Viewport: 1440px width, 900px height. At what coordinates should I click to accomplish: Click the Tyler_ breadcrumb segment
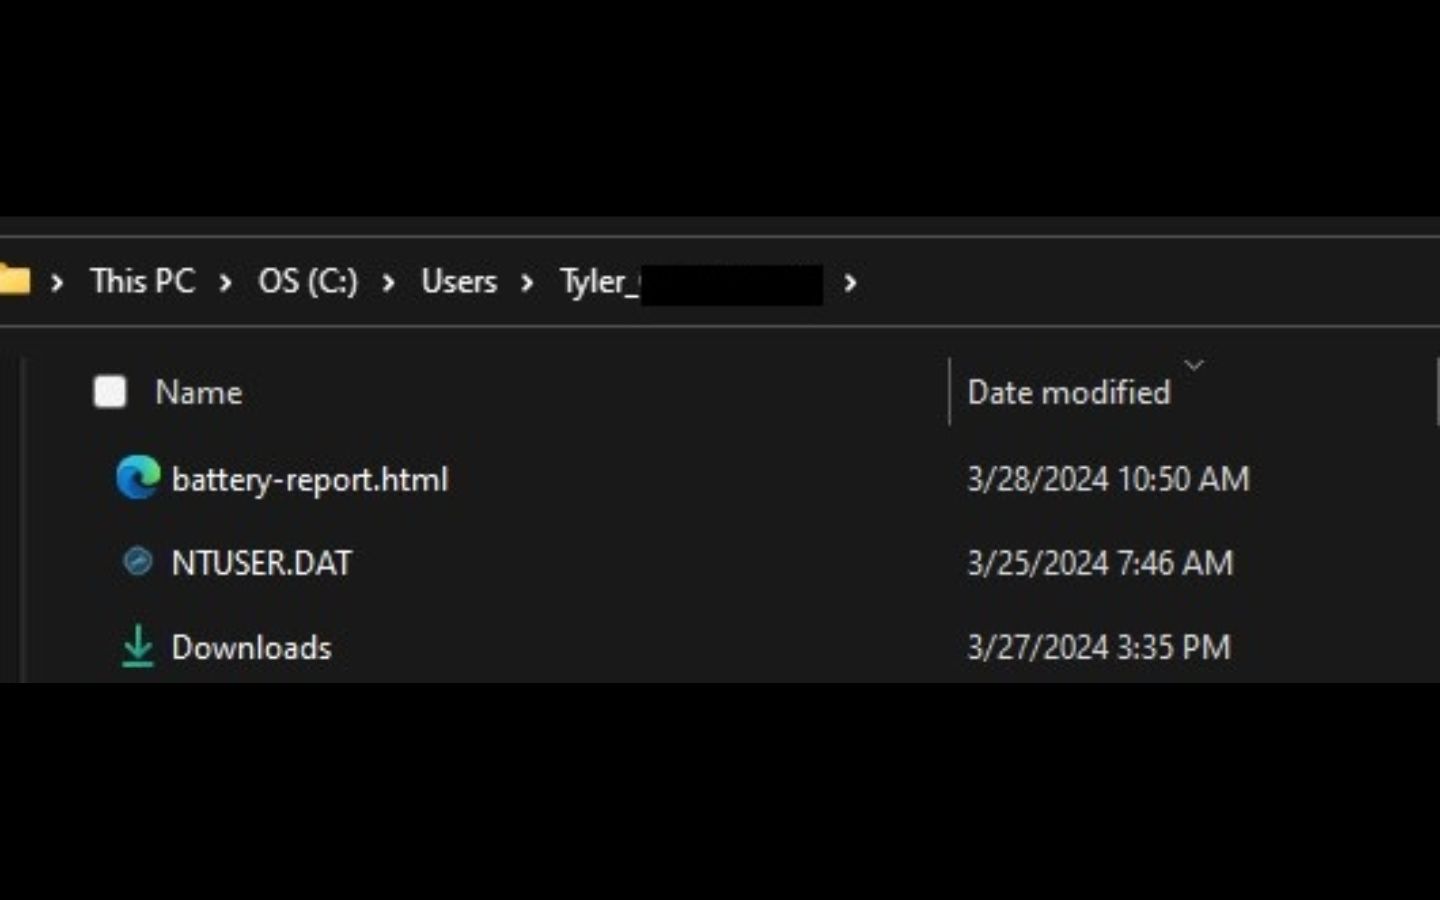tap(598, 282)
